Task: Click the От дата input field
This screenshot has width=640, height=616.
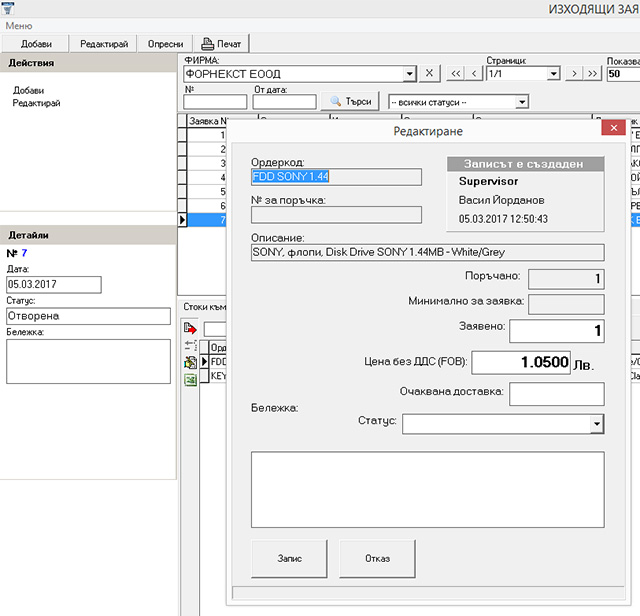Action: click(284, 102)
